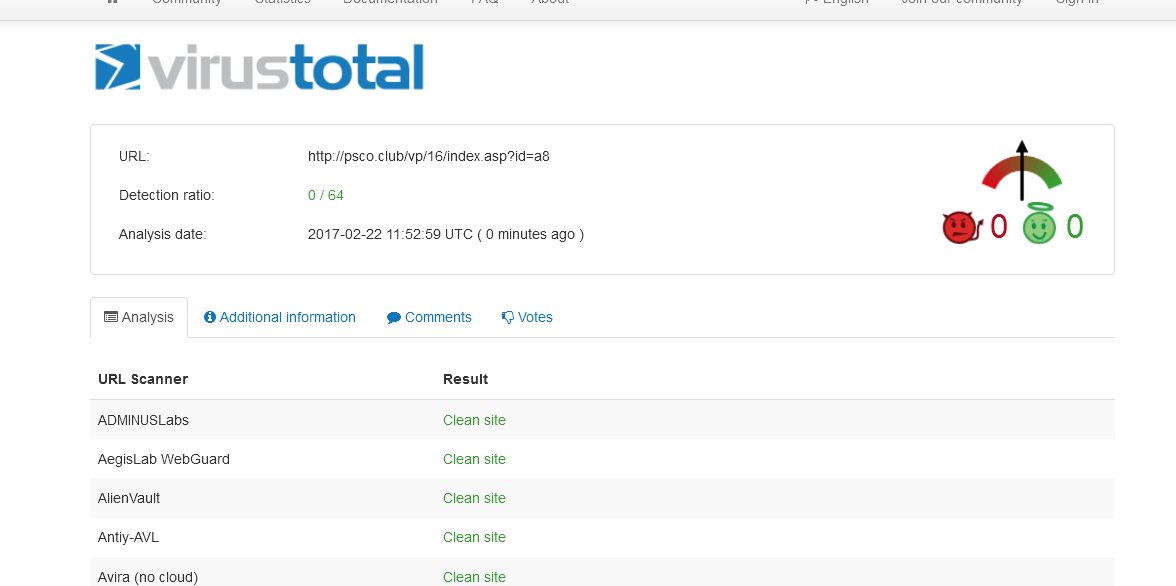
Task: Open the English language dropdown
Action: click(837, 3)
